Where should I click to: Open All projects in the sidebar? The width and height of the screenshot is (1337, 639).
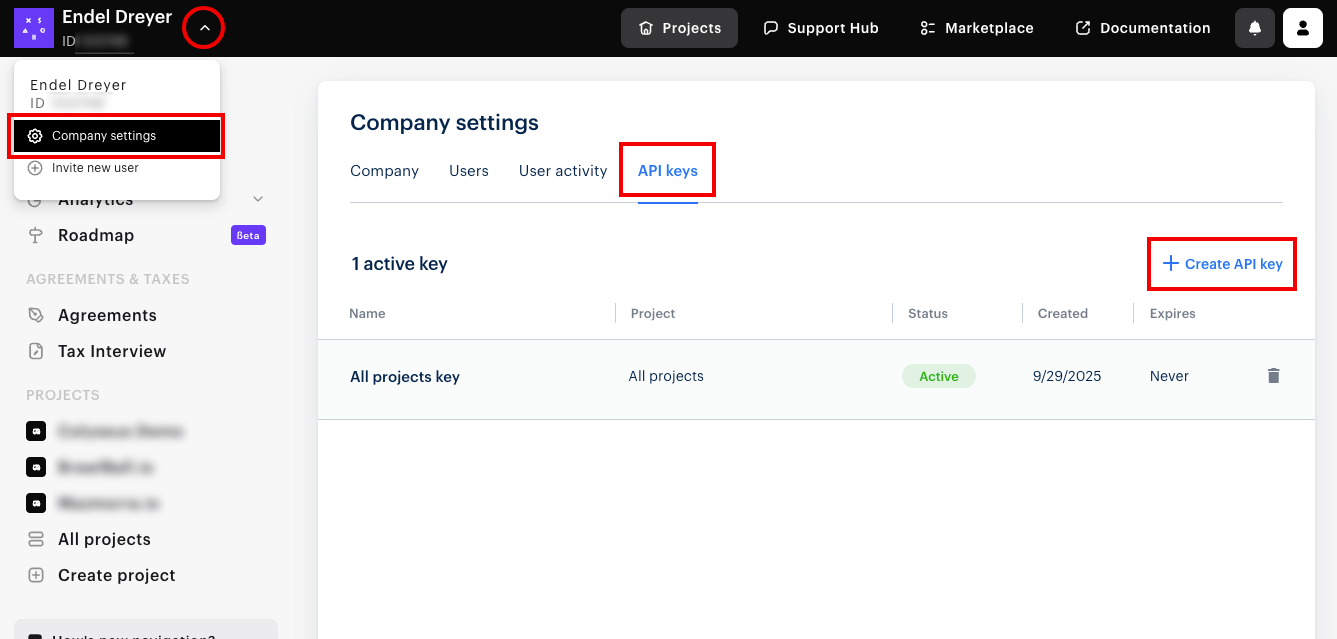pos(102,539)
